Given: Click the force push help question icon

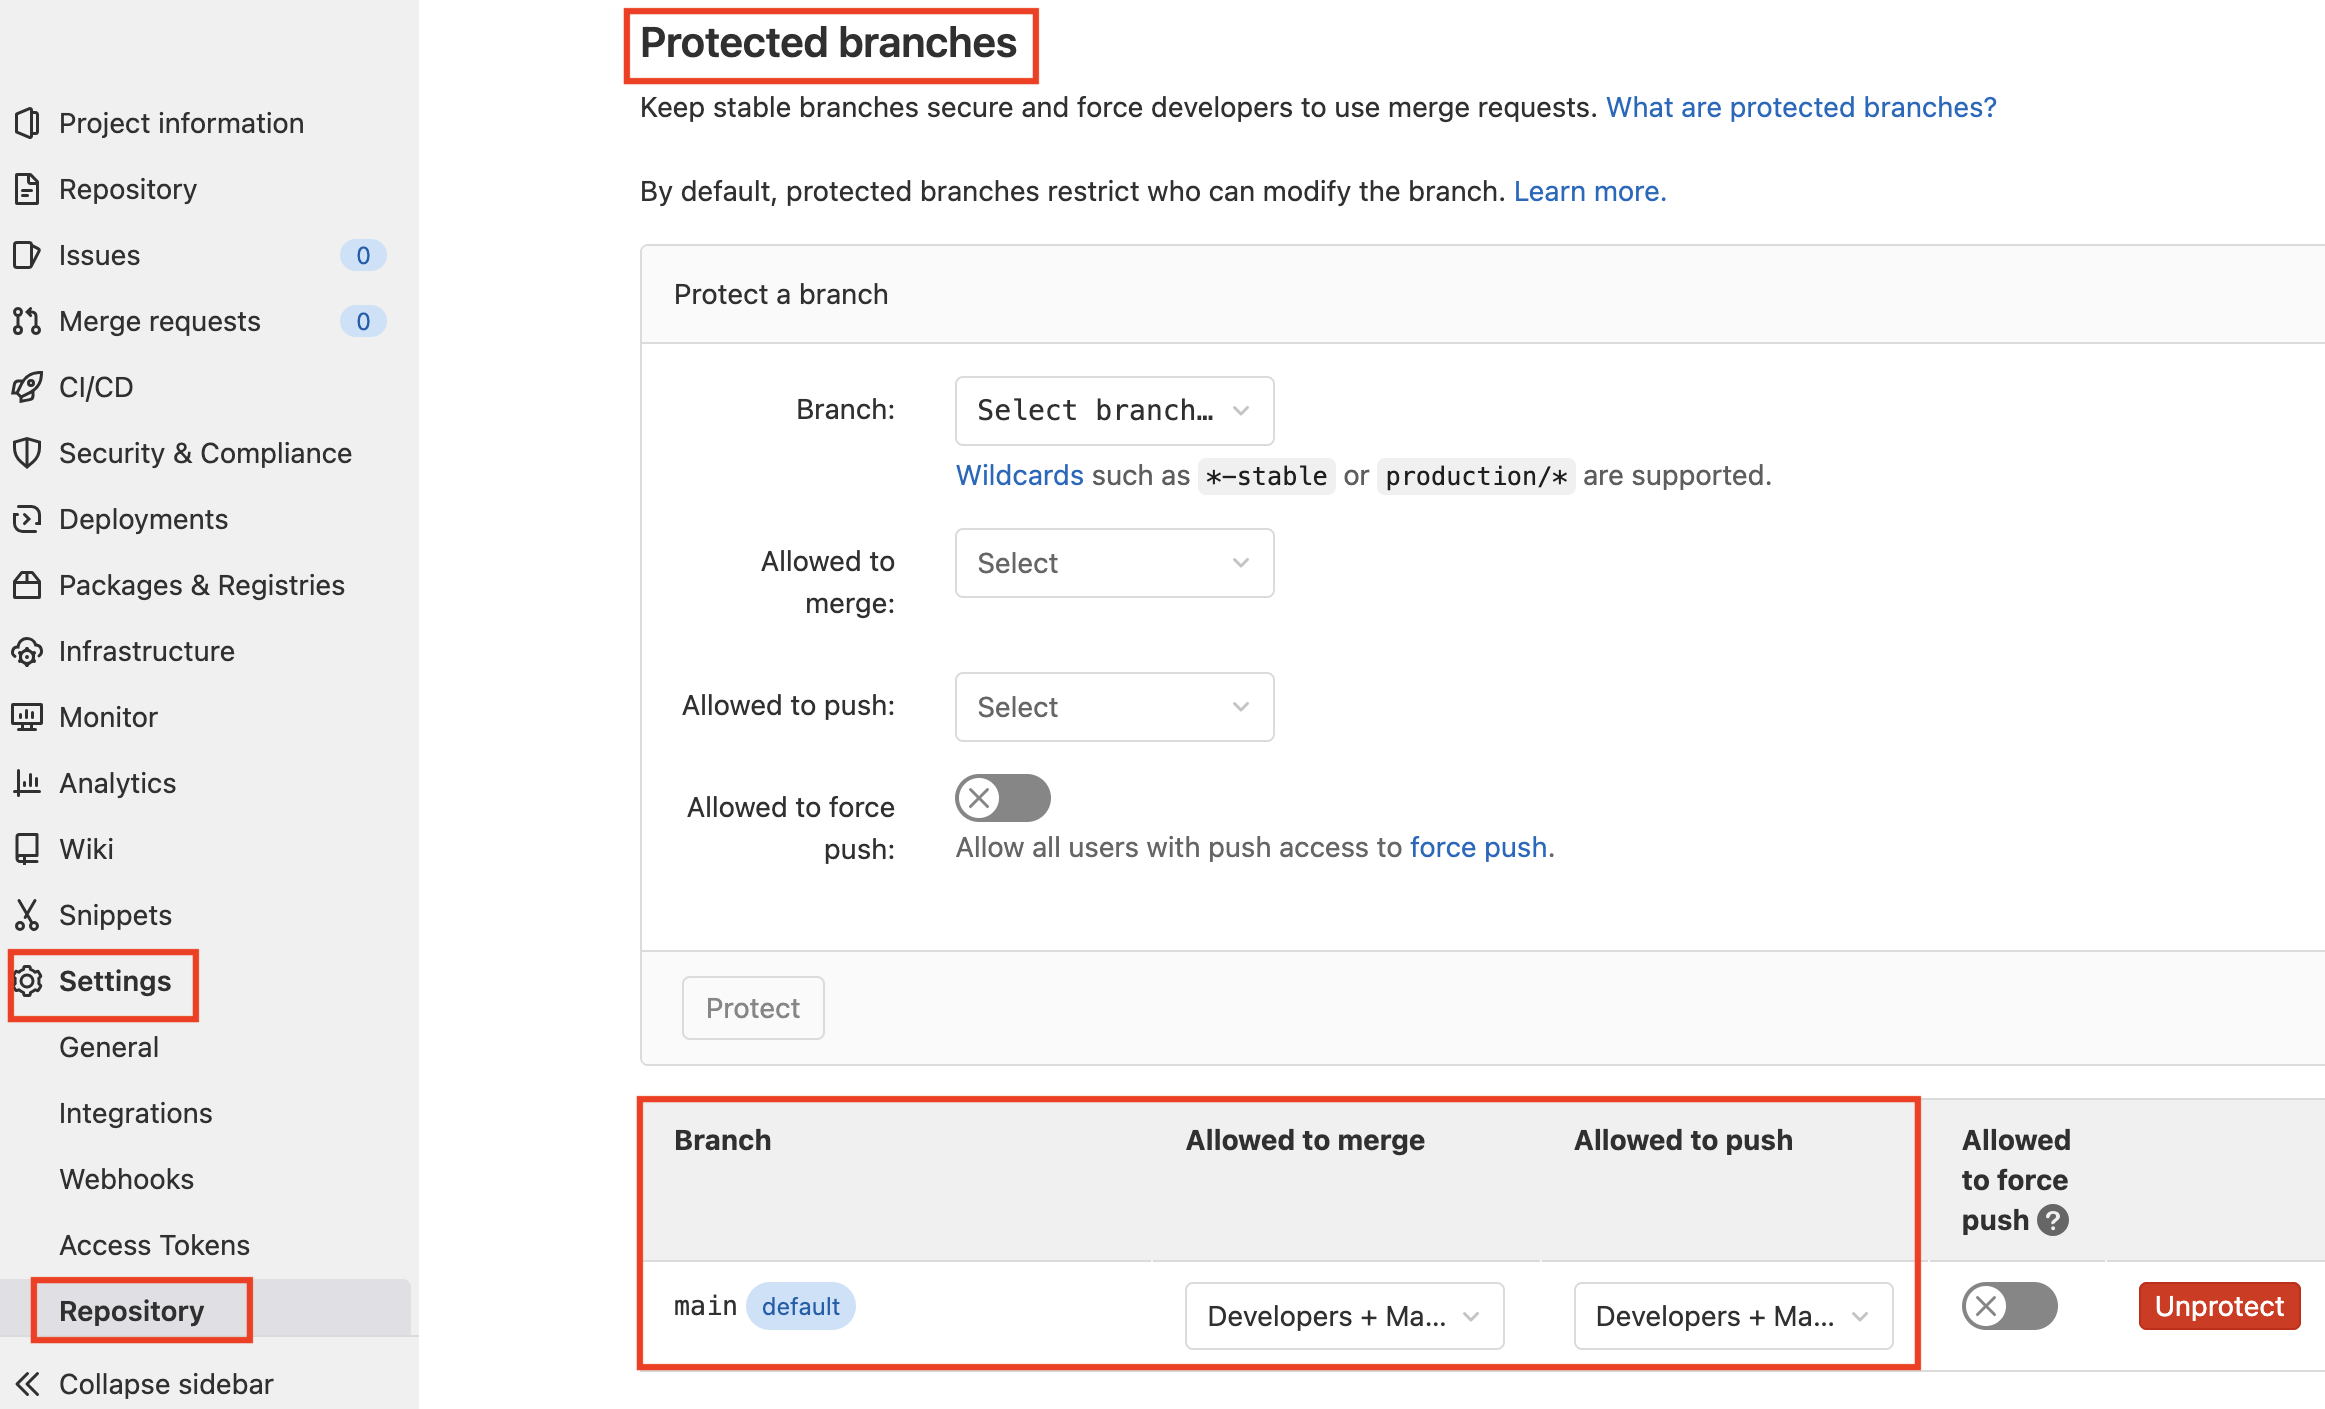Looking at the screenshot, I should coord(2052,1220).
